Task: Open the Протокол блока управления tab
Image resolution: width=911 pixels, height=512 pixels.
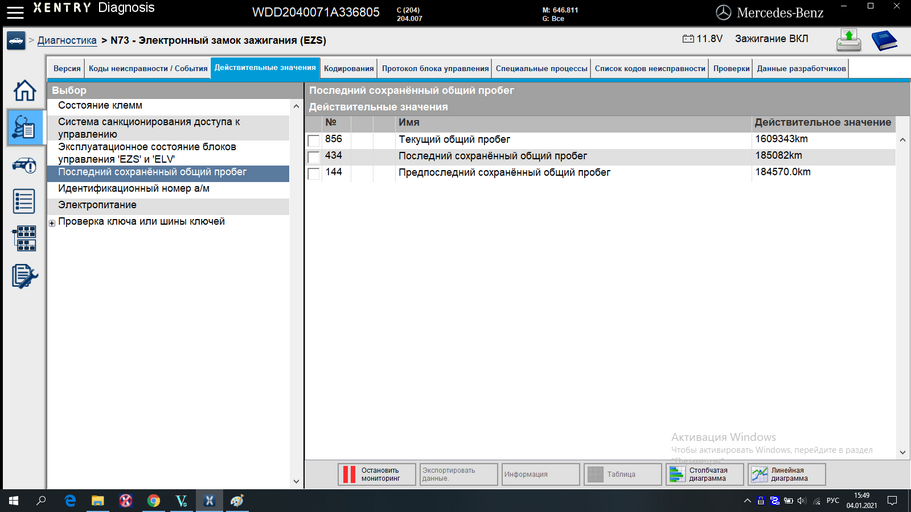Action: pyautogui.click(x=435, y=69)
